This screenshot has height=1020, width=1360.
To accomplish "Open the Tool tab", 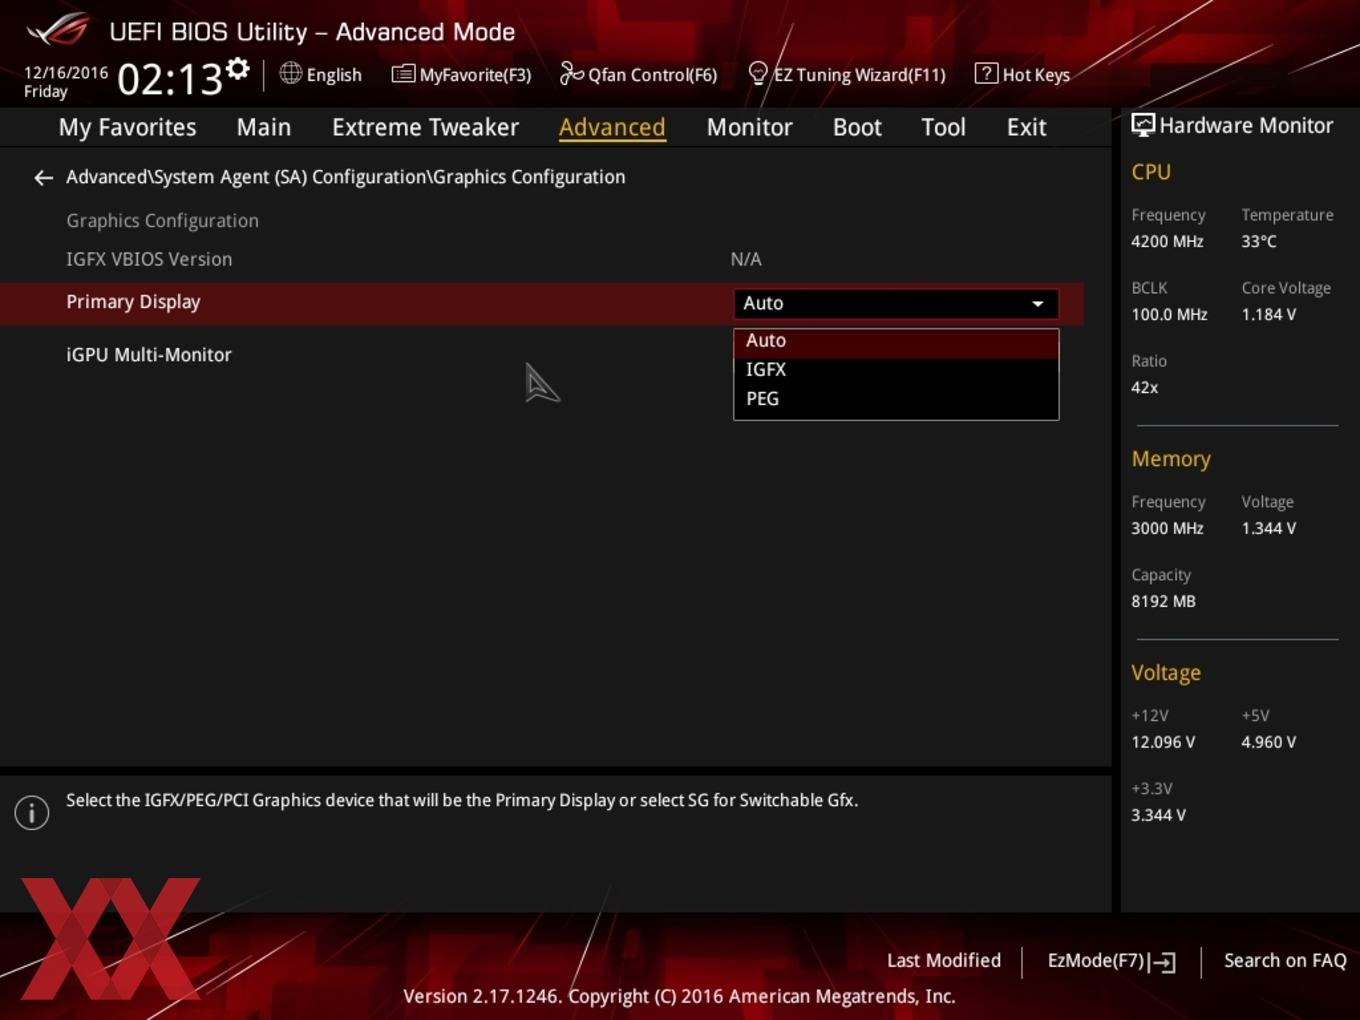I will click(943, 128).
